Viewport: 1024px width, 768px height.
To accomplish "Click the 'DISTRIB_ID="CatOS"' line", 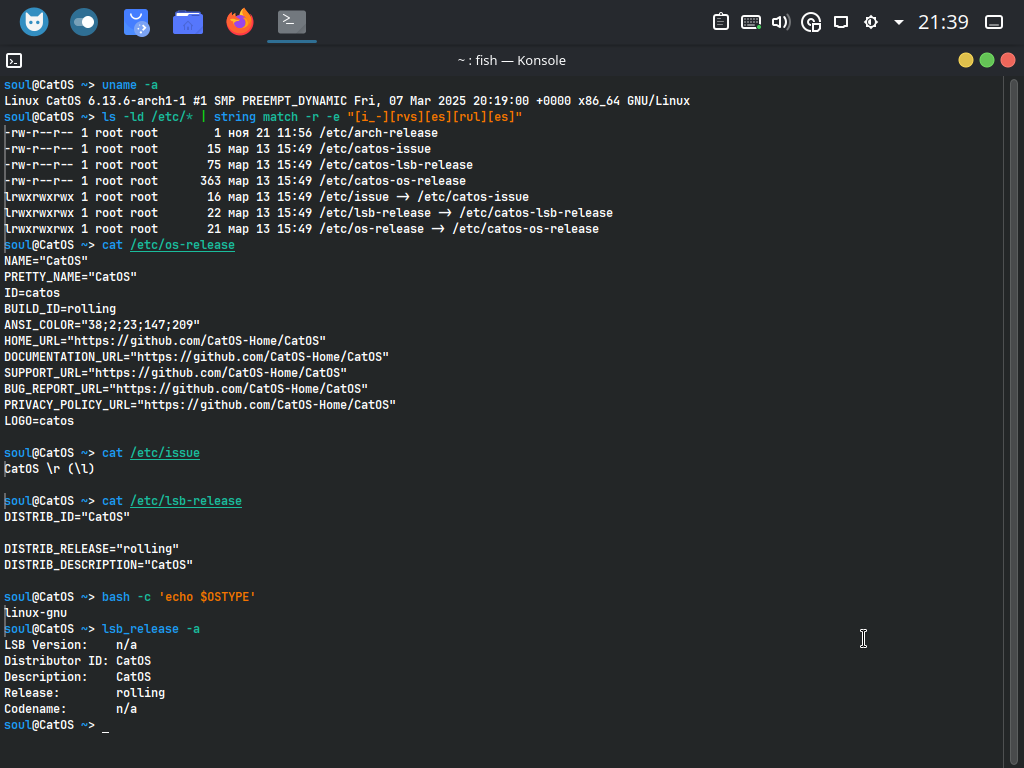I will coord(67,517).
